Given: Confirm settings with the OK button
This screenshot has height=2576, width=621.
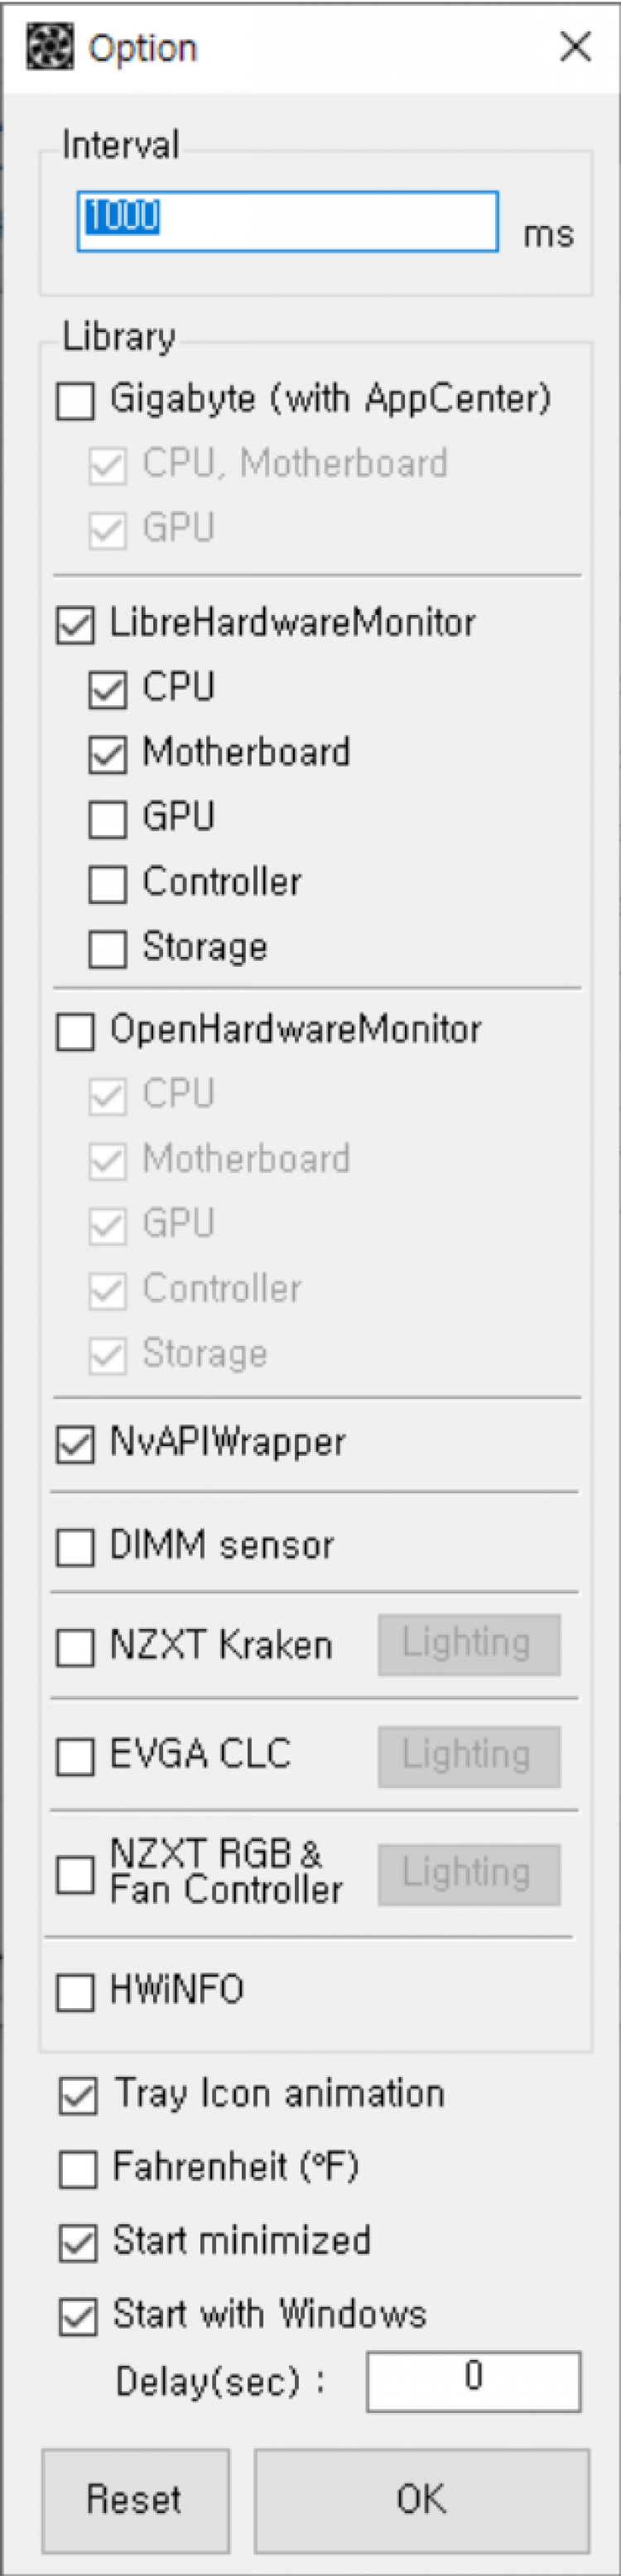Looking at the screenshot, I should pyautogui.click(x=421, y=2499).
